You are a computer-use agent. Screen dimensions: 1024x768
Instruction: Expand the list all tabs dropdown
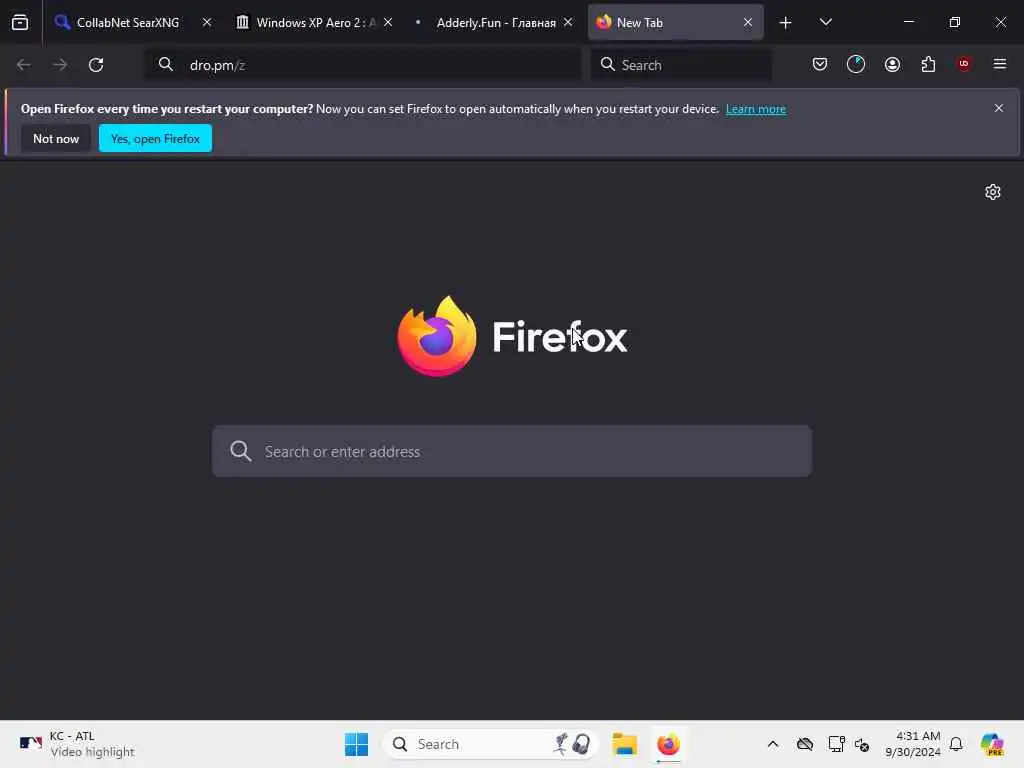click(825, 22)
